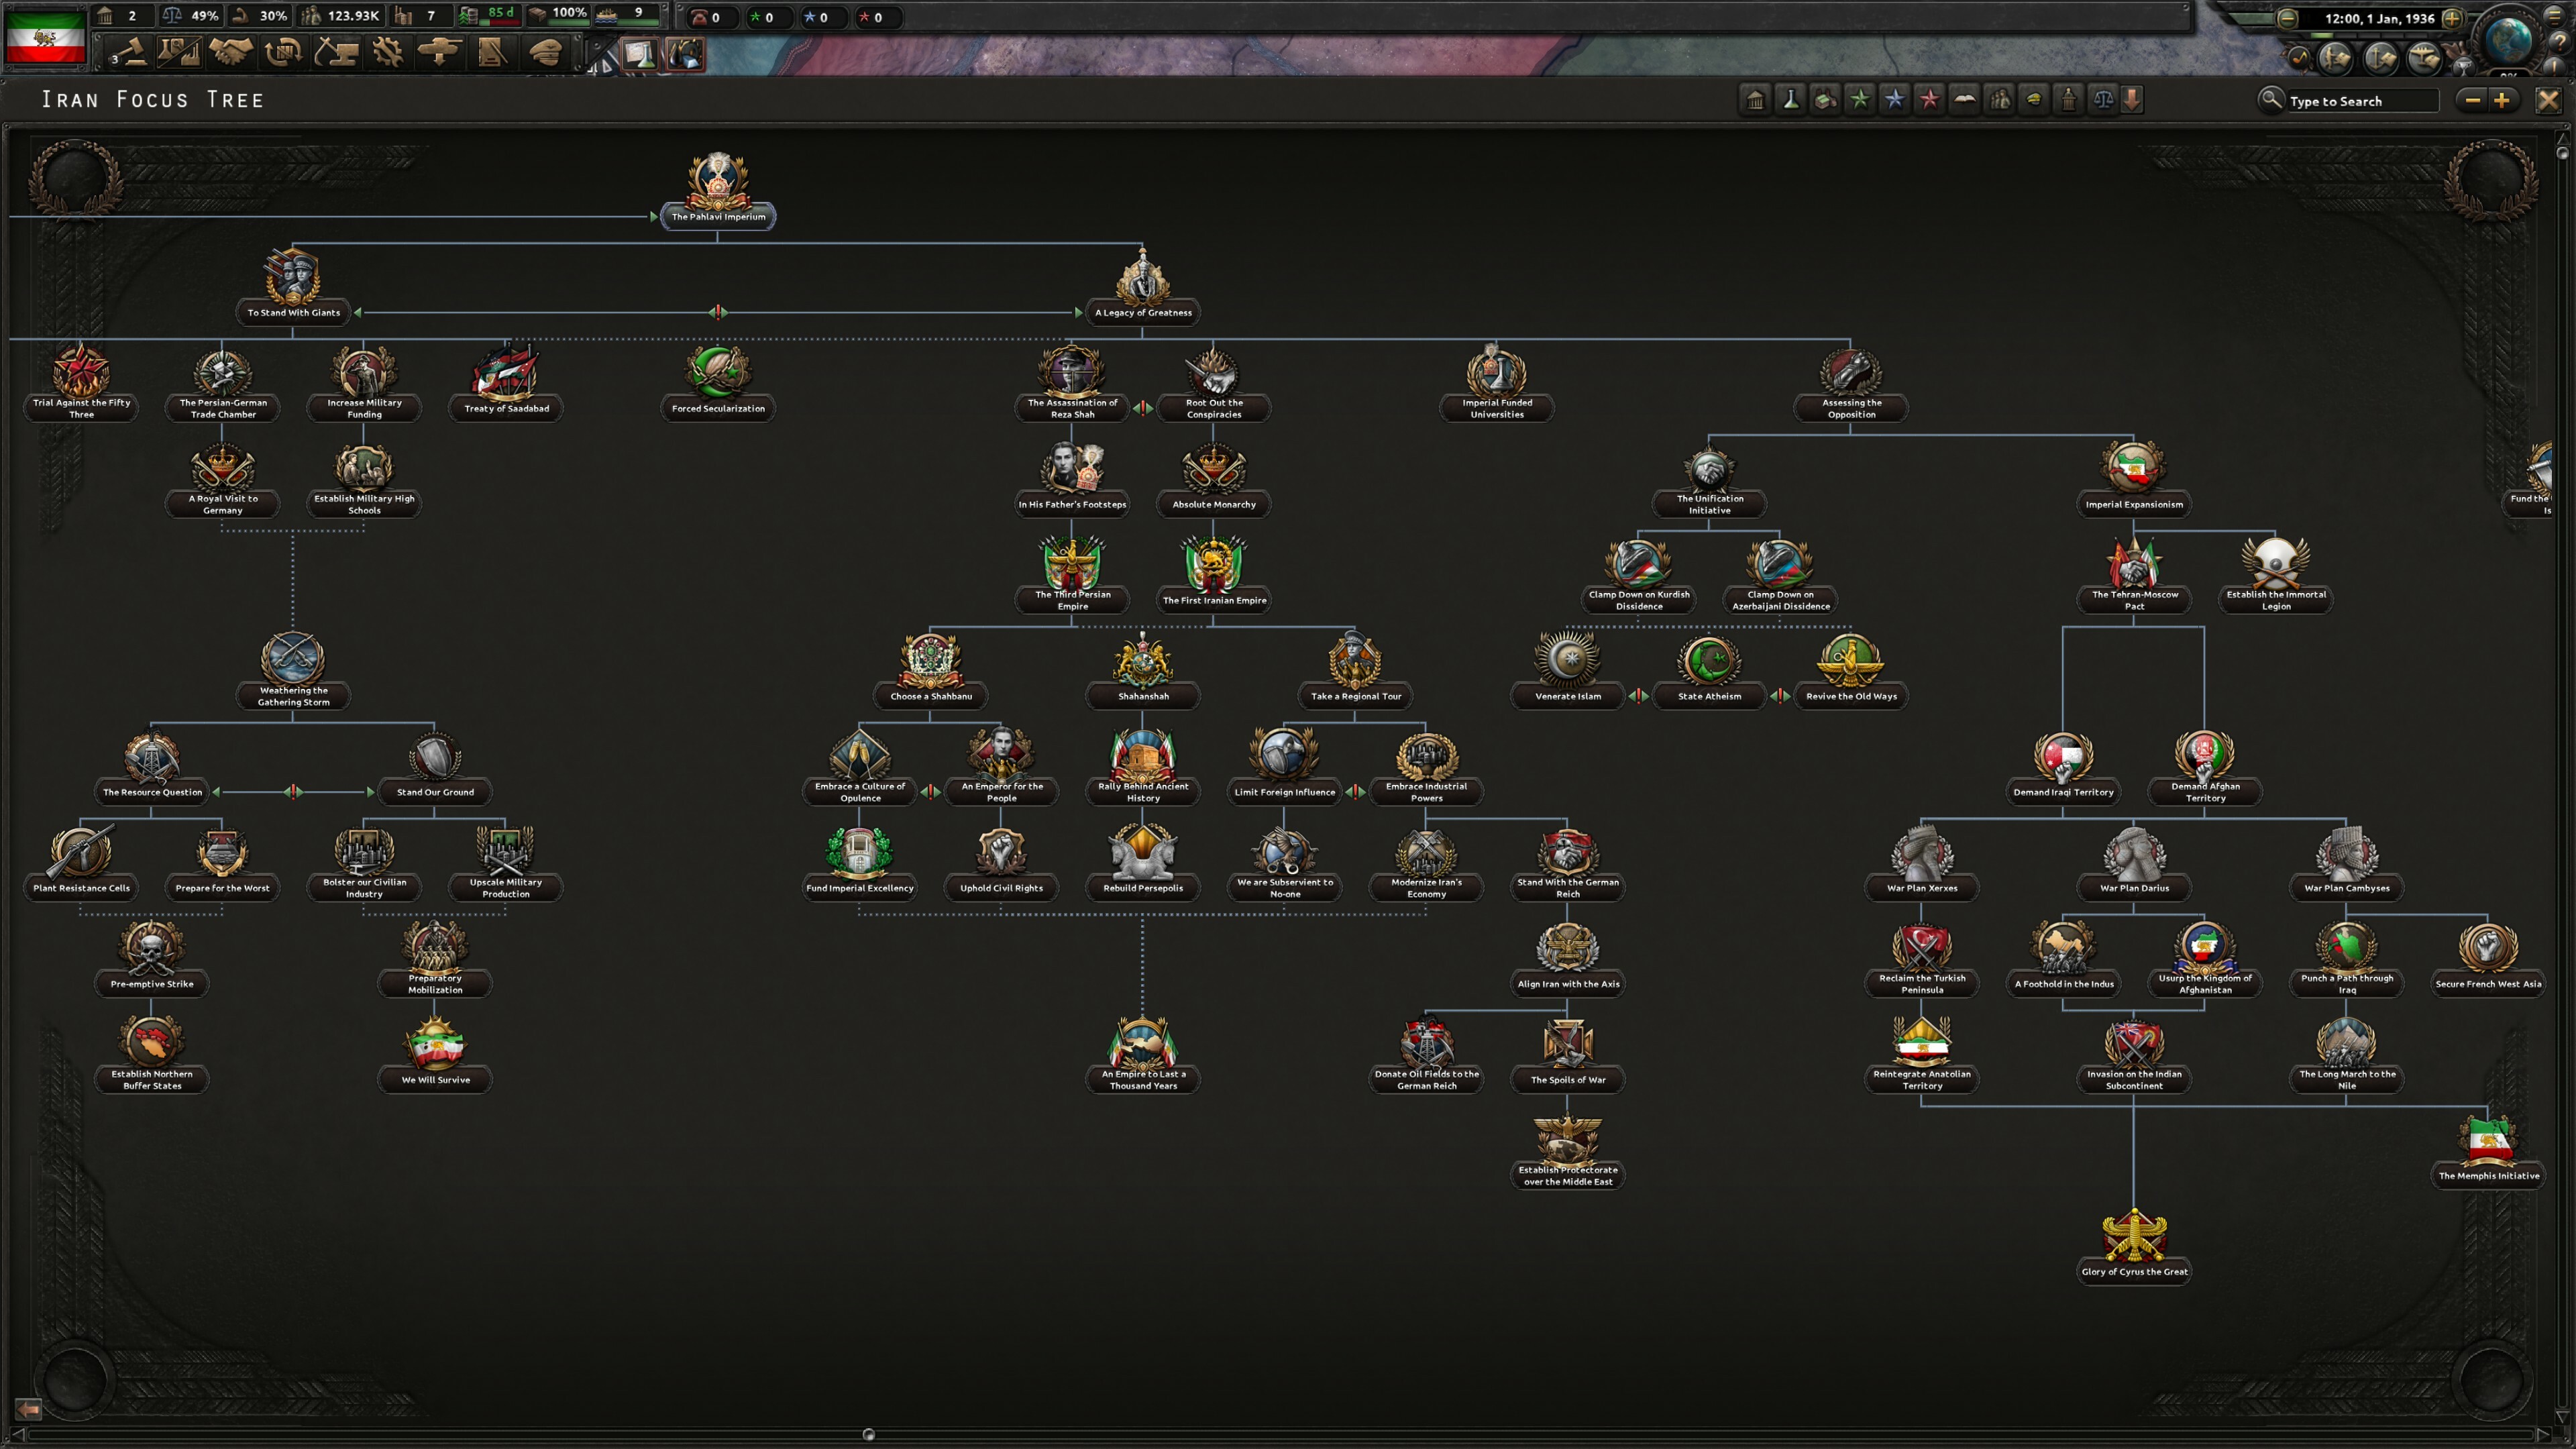
Task: Open the Production view anvil icon
Action: pyautogui.click(x=337, y=52)
